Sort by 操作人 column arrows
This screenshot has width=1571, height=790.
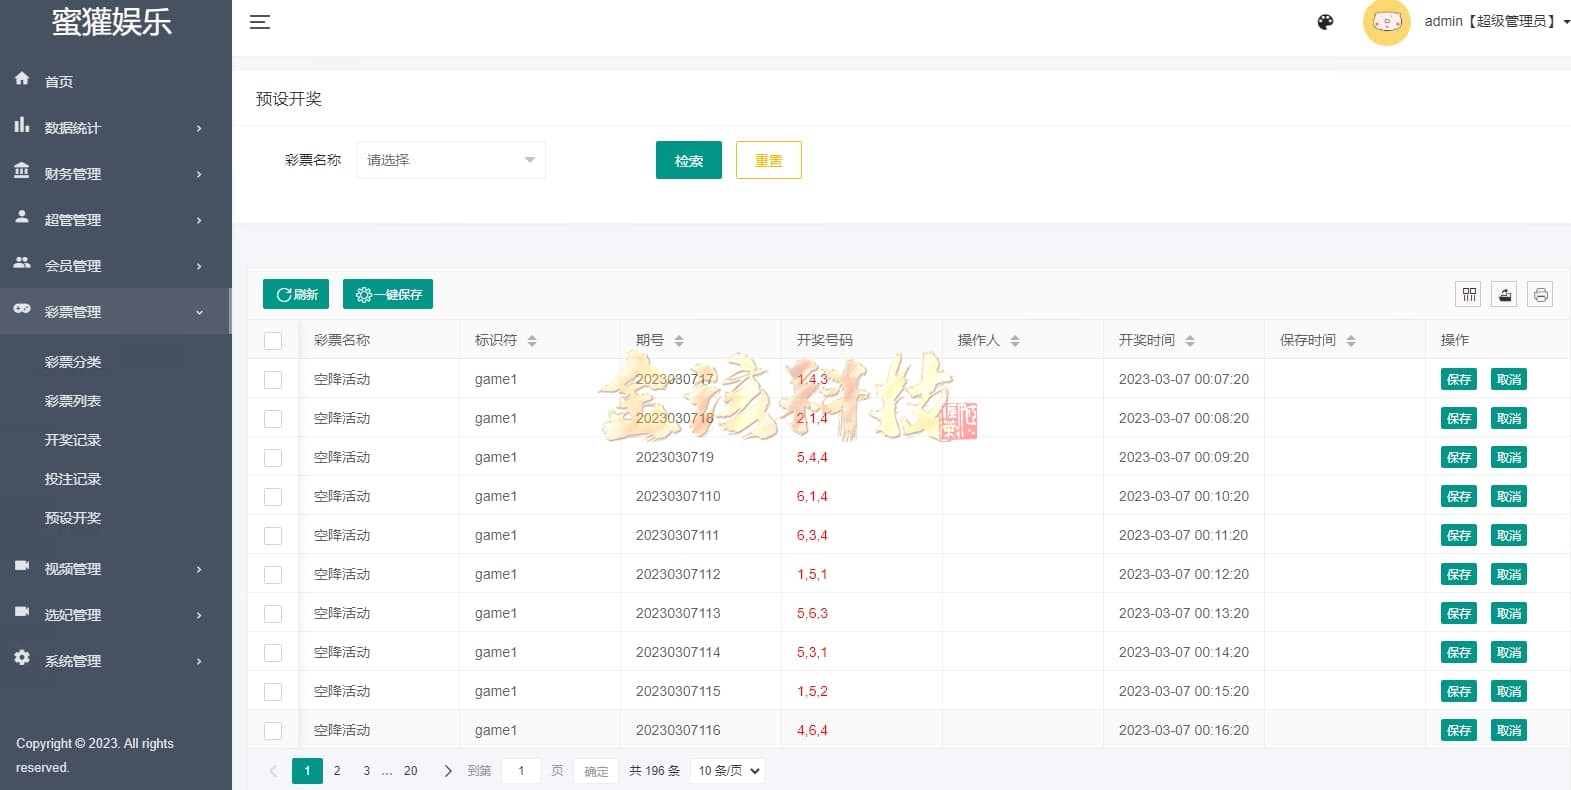[1015, 341]
